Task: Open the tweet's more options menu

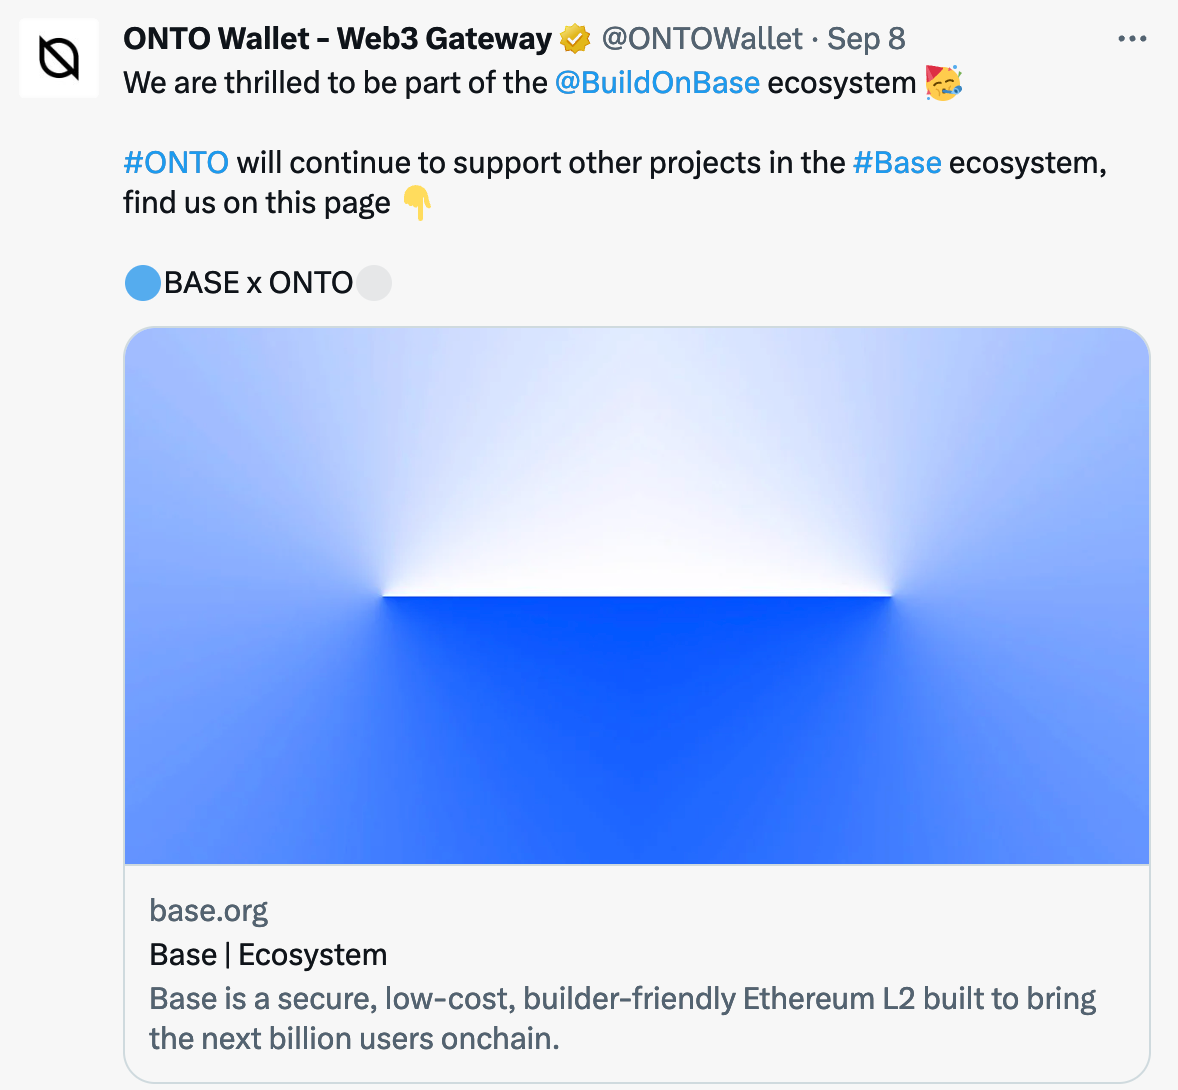Action: click(x=1132, y=39)
